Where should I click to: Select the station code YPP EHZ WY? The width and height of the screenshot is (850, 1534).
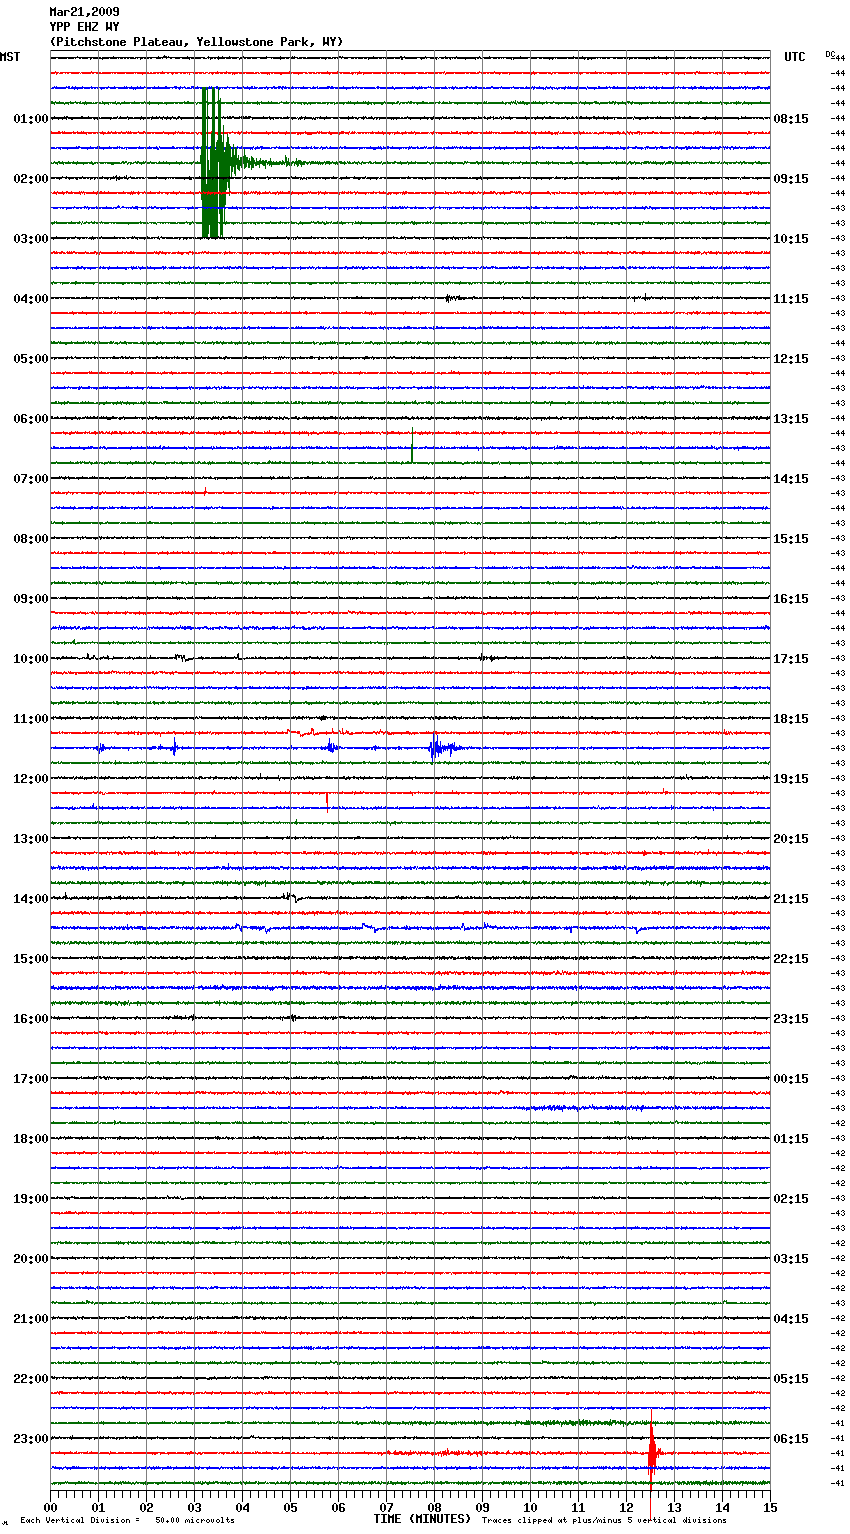(84, 27)
